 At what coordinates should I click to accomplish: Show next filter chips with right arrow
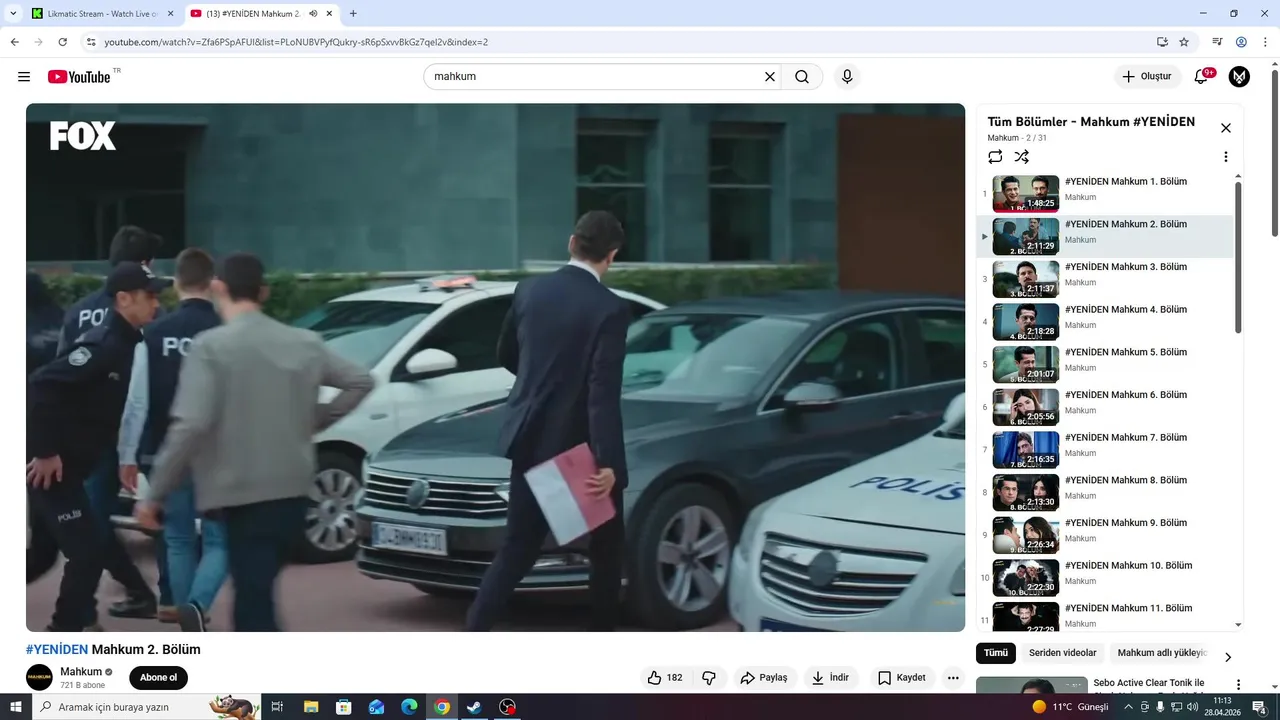tap(1228, 657)
